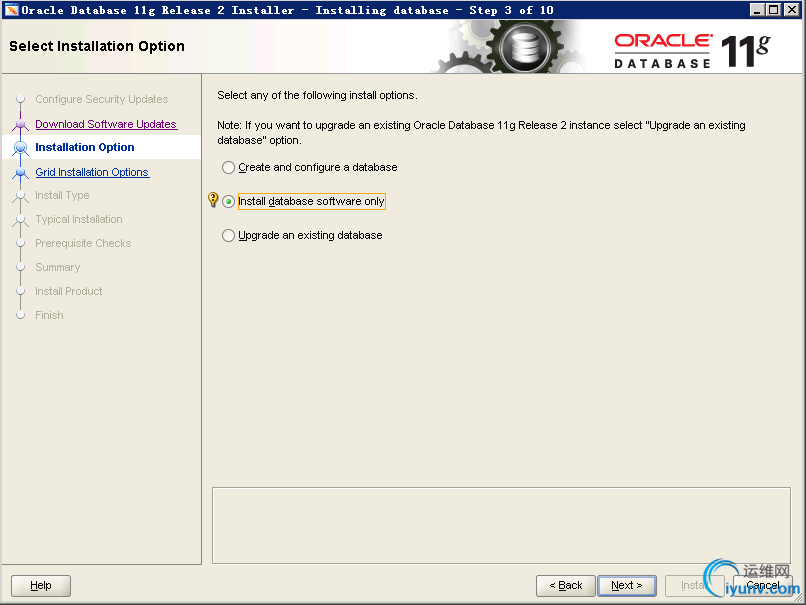Screen dimensions: 806x605
Task: Click the 'Install Product' step text
Action: [x=69, y=291]
